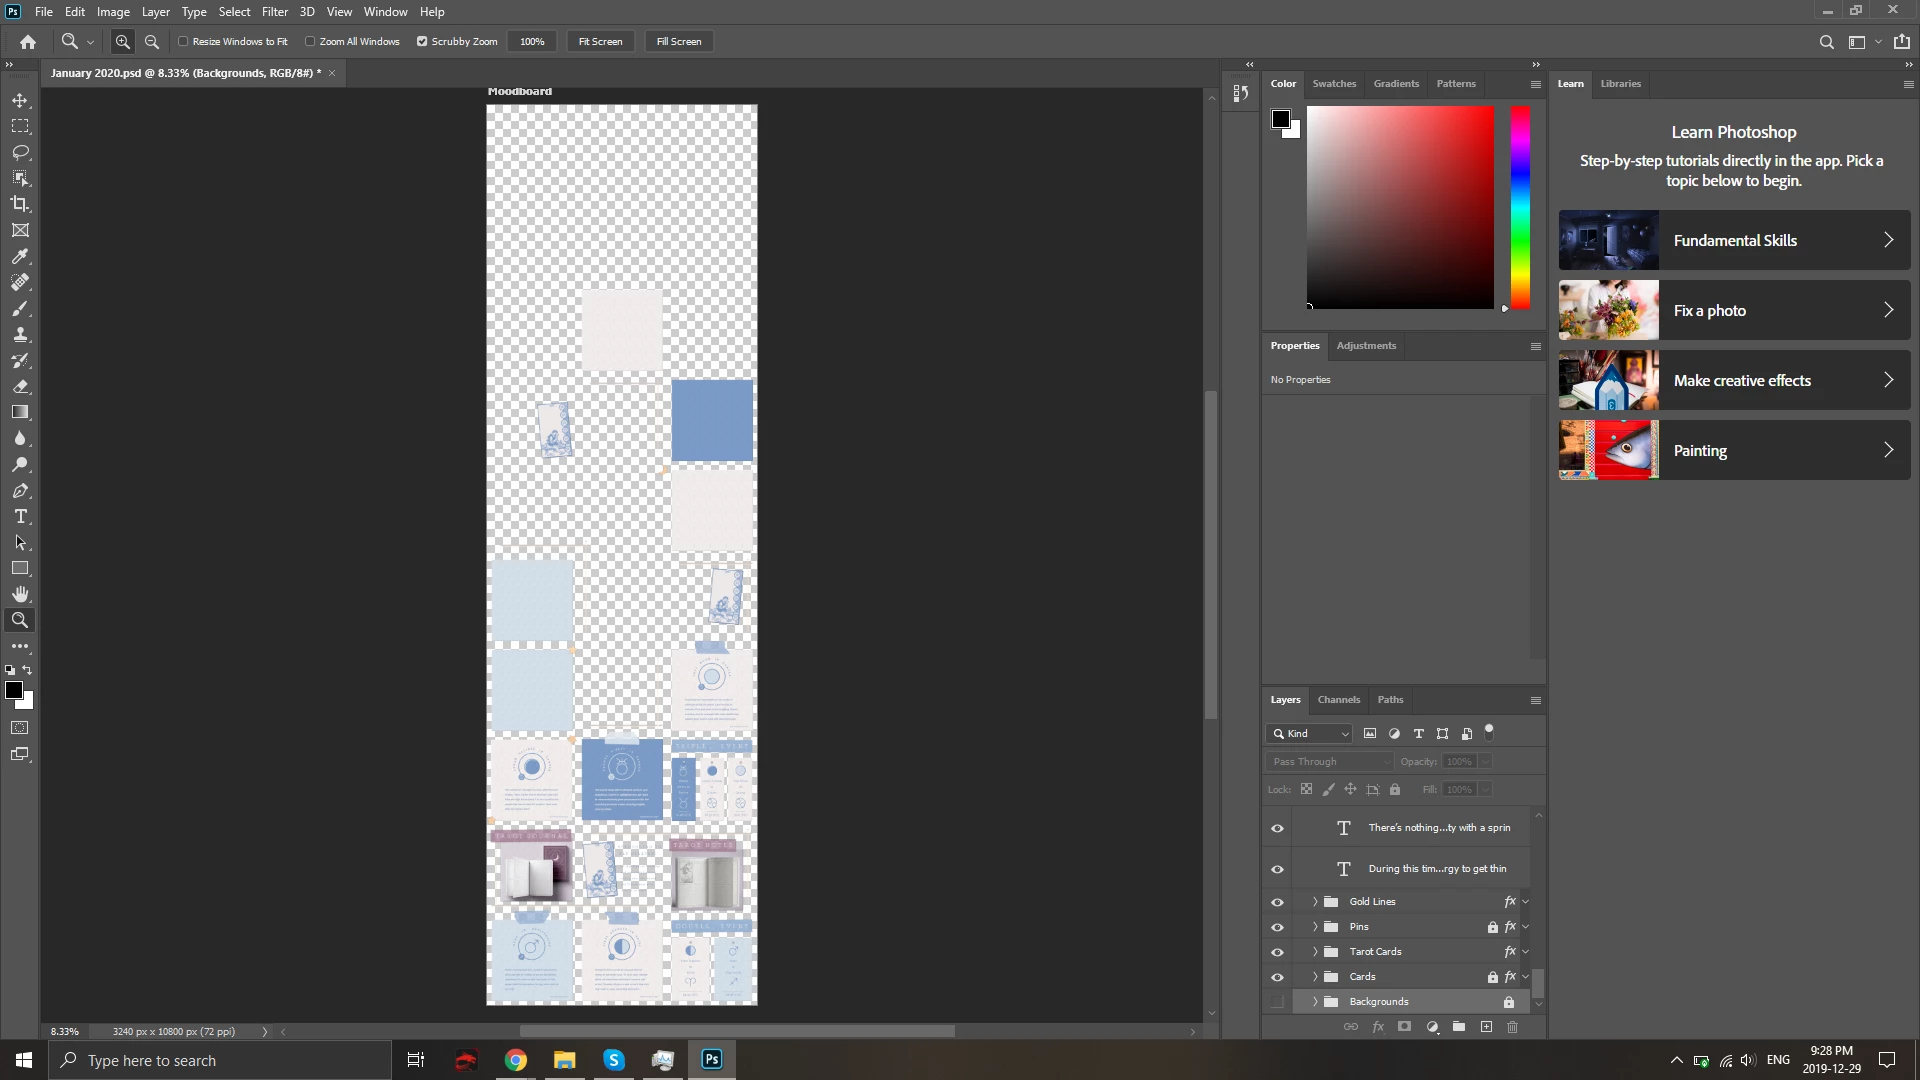Click the delete layer trash icon
This screenshot has height=1080, width=1920.
1512,1027
